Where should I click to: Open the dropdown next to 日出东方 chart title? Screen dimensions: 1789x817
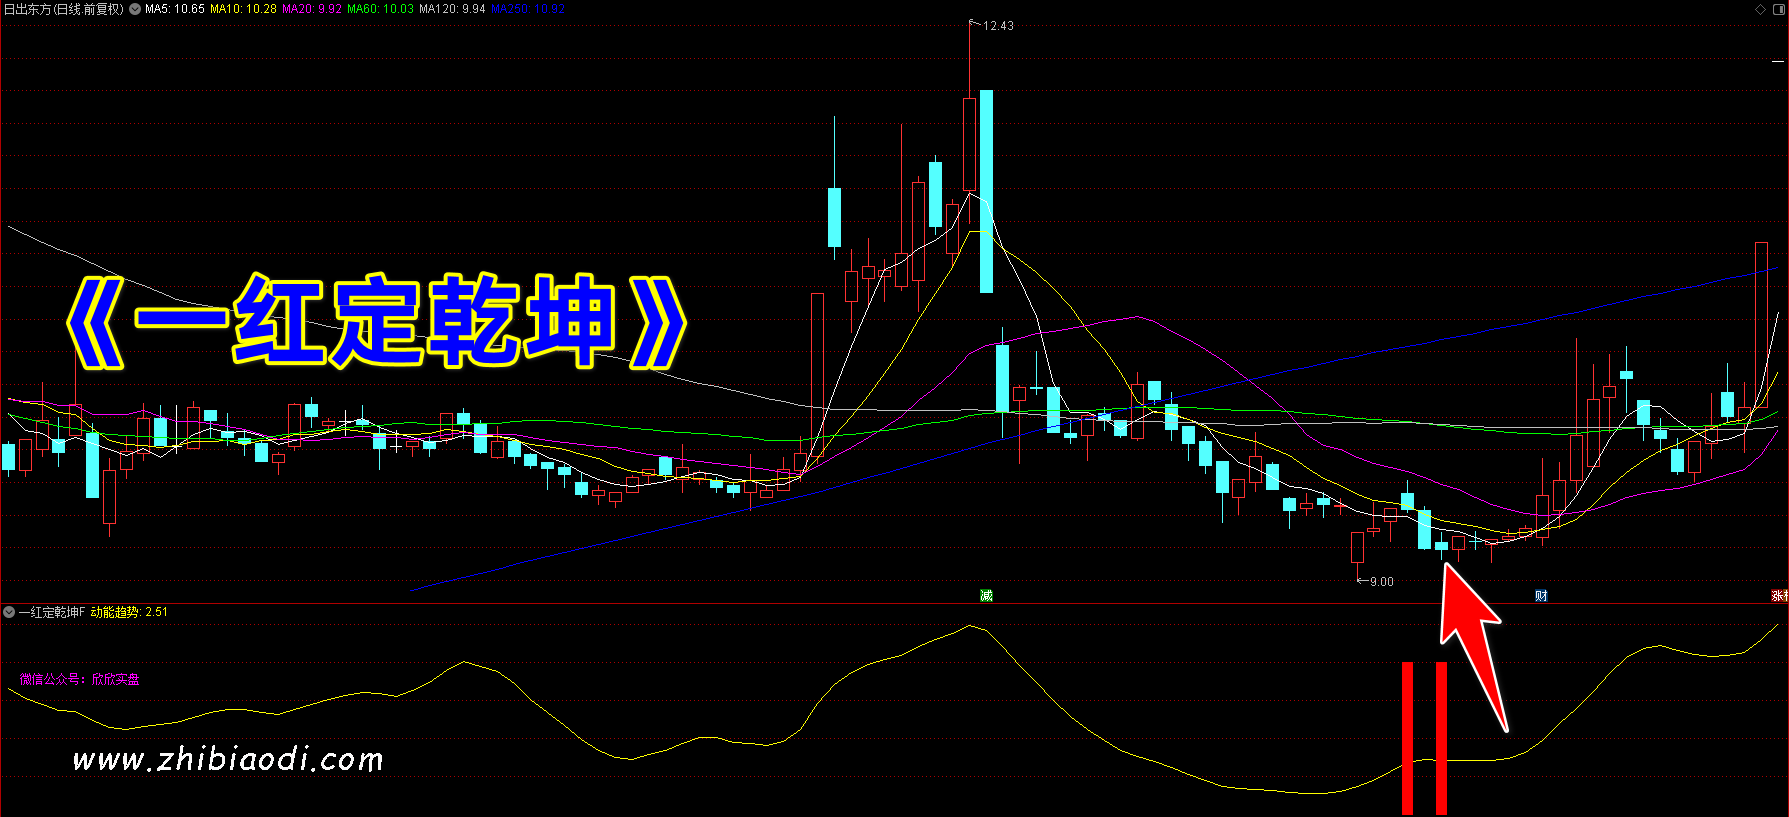pos(135,9)
